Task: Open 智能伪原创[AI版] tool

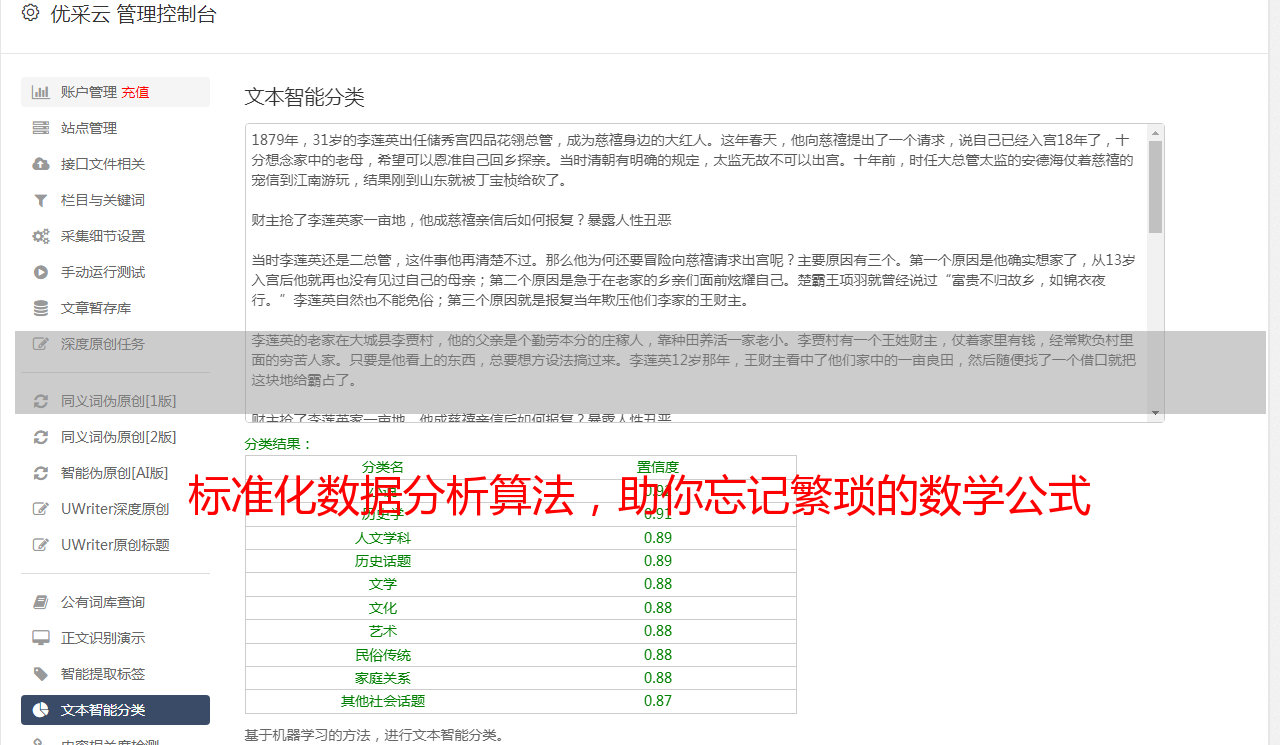Action: point(115,473)
